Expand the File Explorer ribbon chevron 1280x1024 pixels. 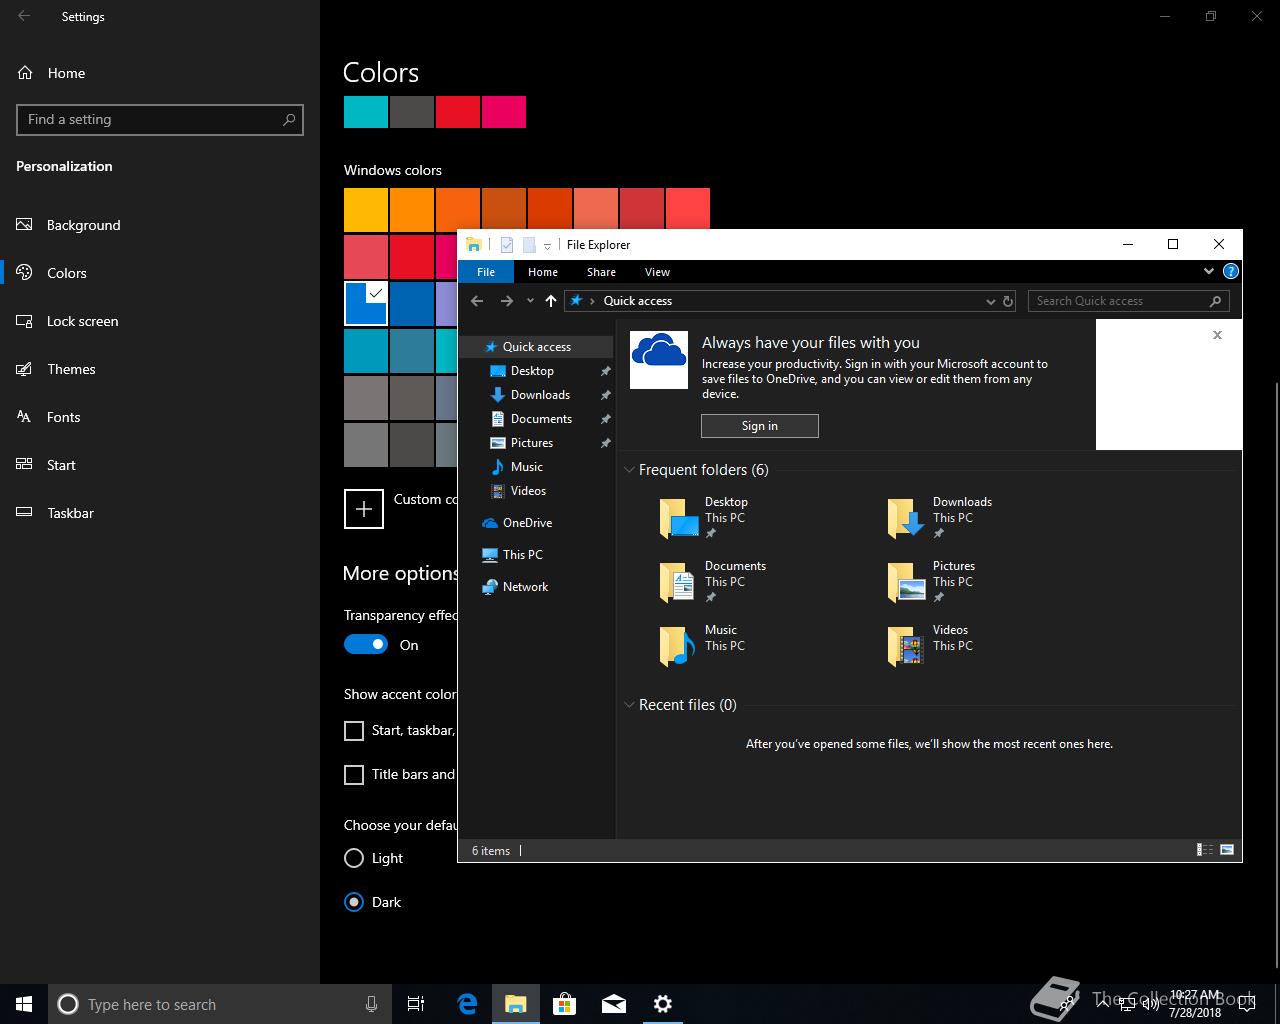tap(1209, 271)
